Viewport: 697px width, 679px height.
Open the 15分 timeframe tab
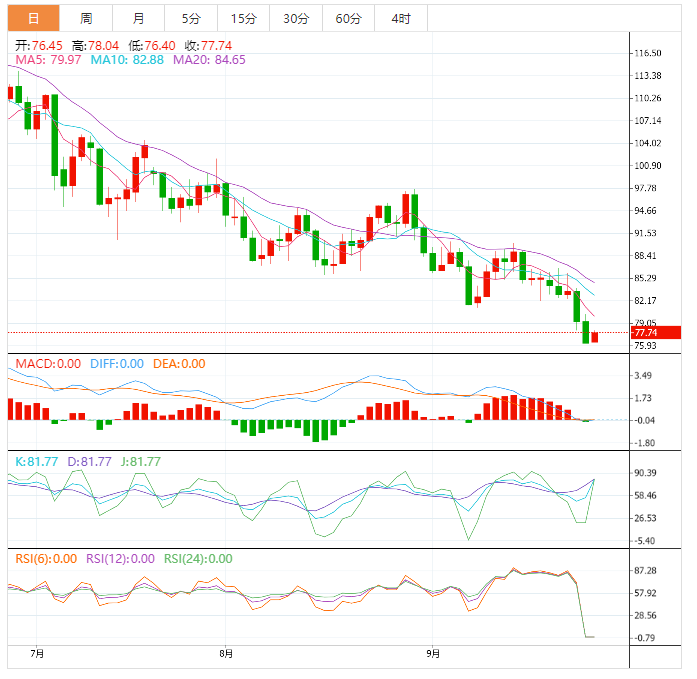[243, 18]
